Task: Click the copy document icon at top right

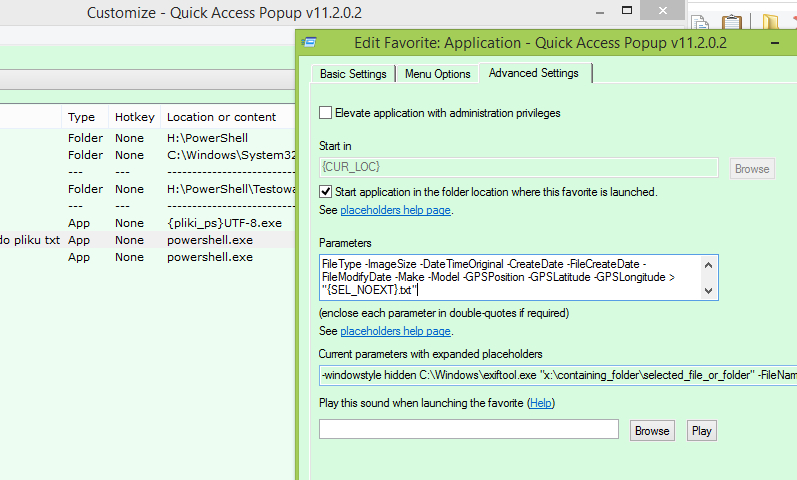Action: click(700, 23)
